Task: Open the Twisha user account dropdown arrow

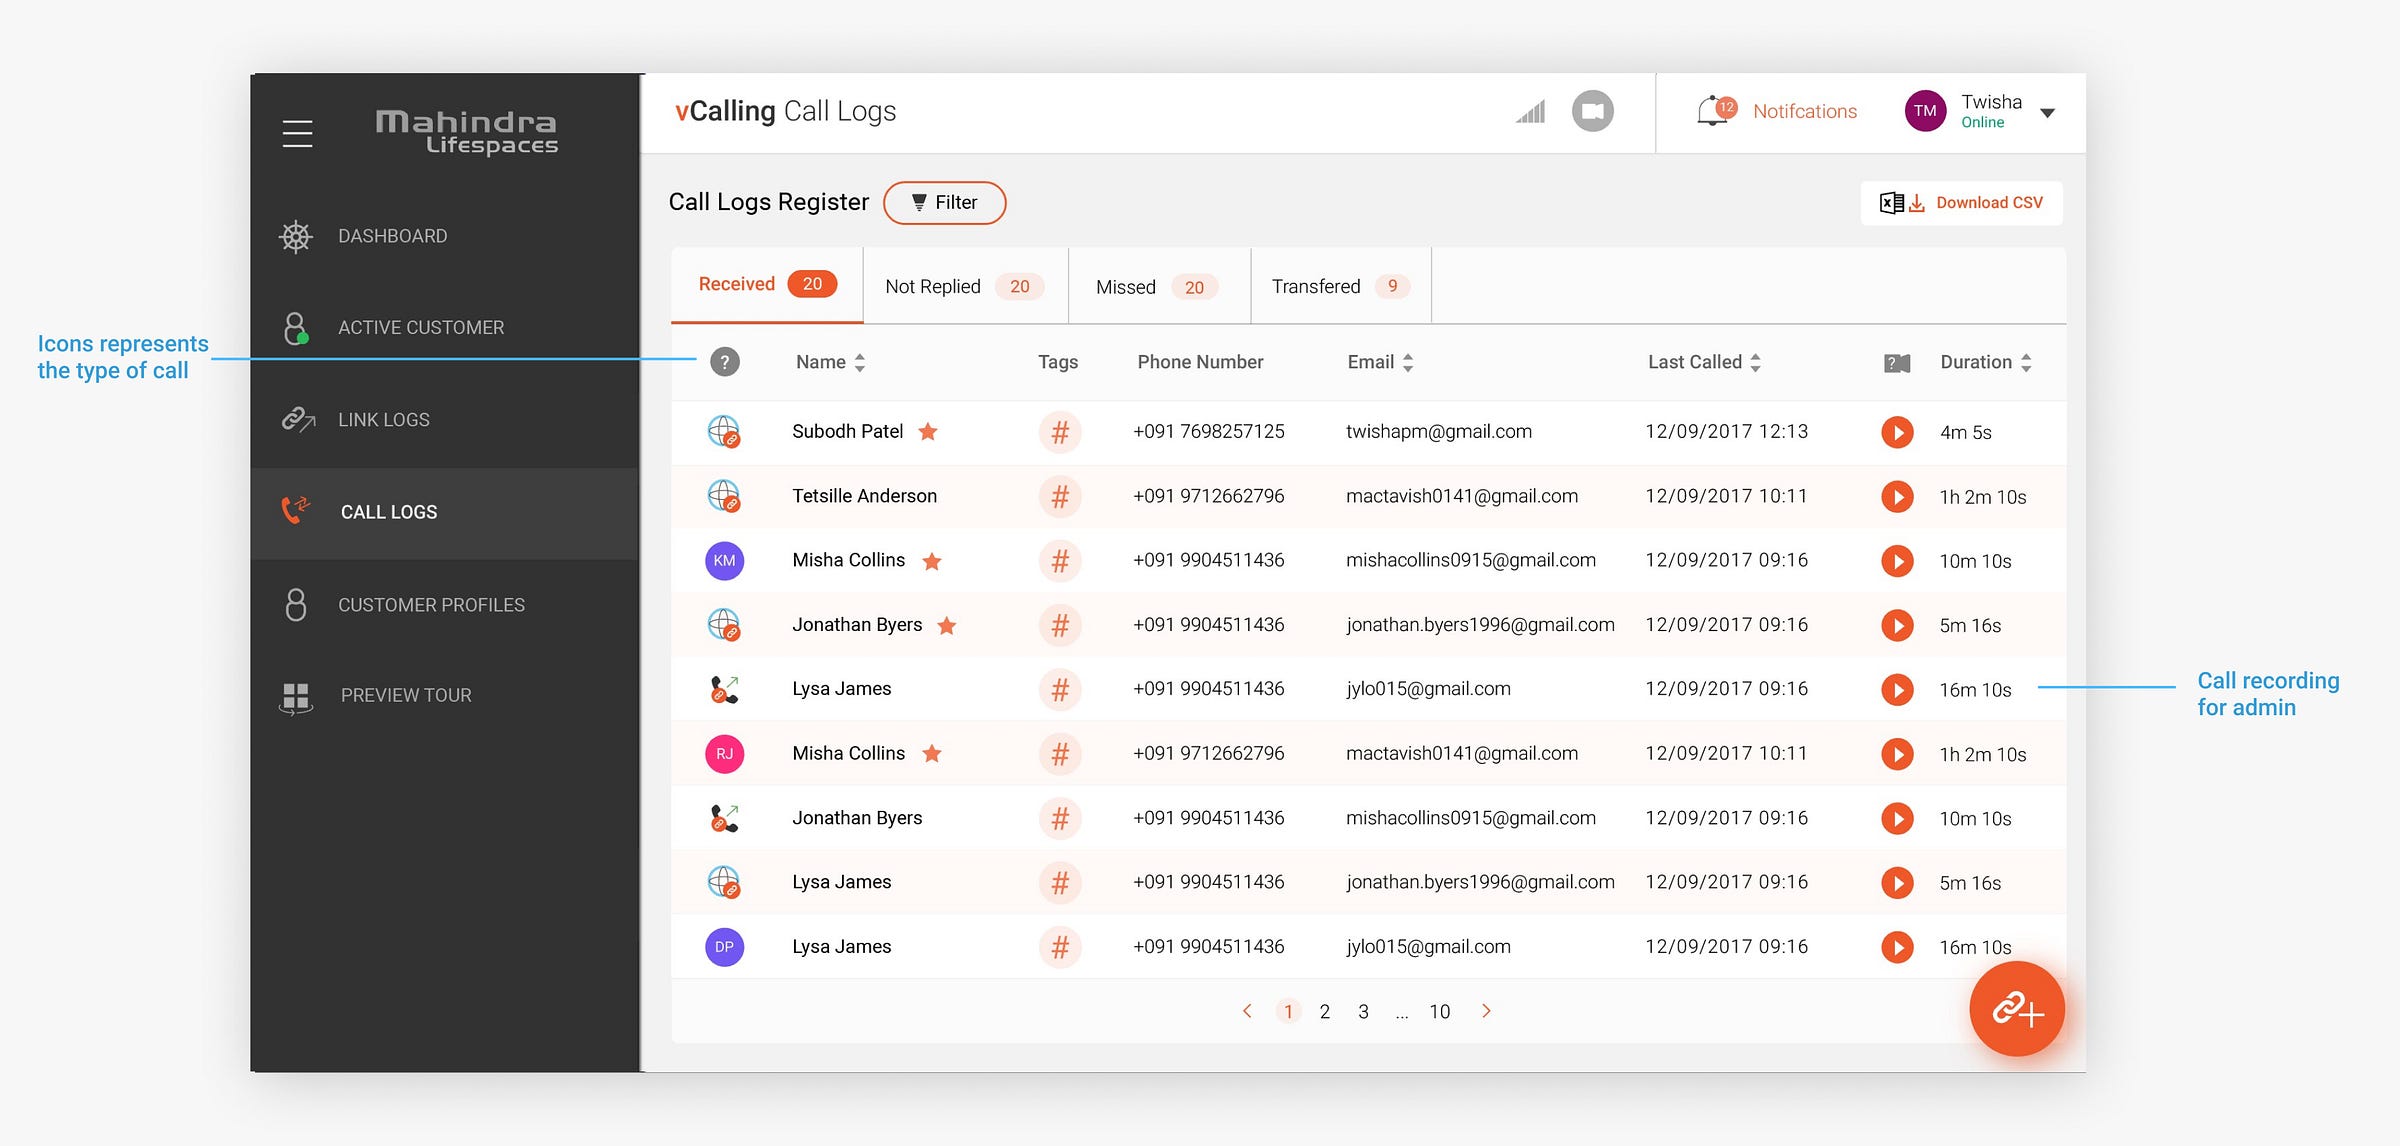Action: (x=2047, y=113)
